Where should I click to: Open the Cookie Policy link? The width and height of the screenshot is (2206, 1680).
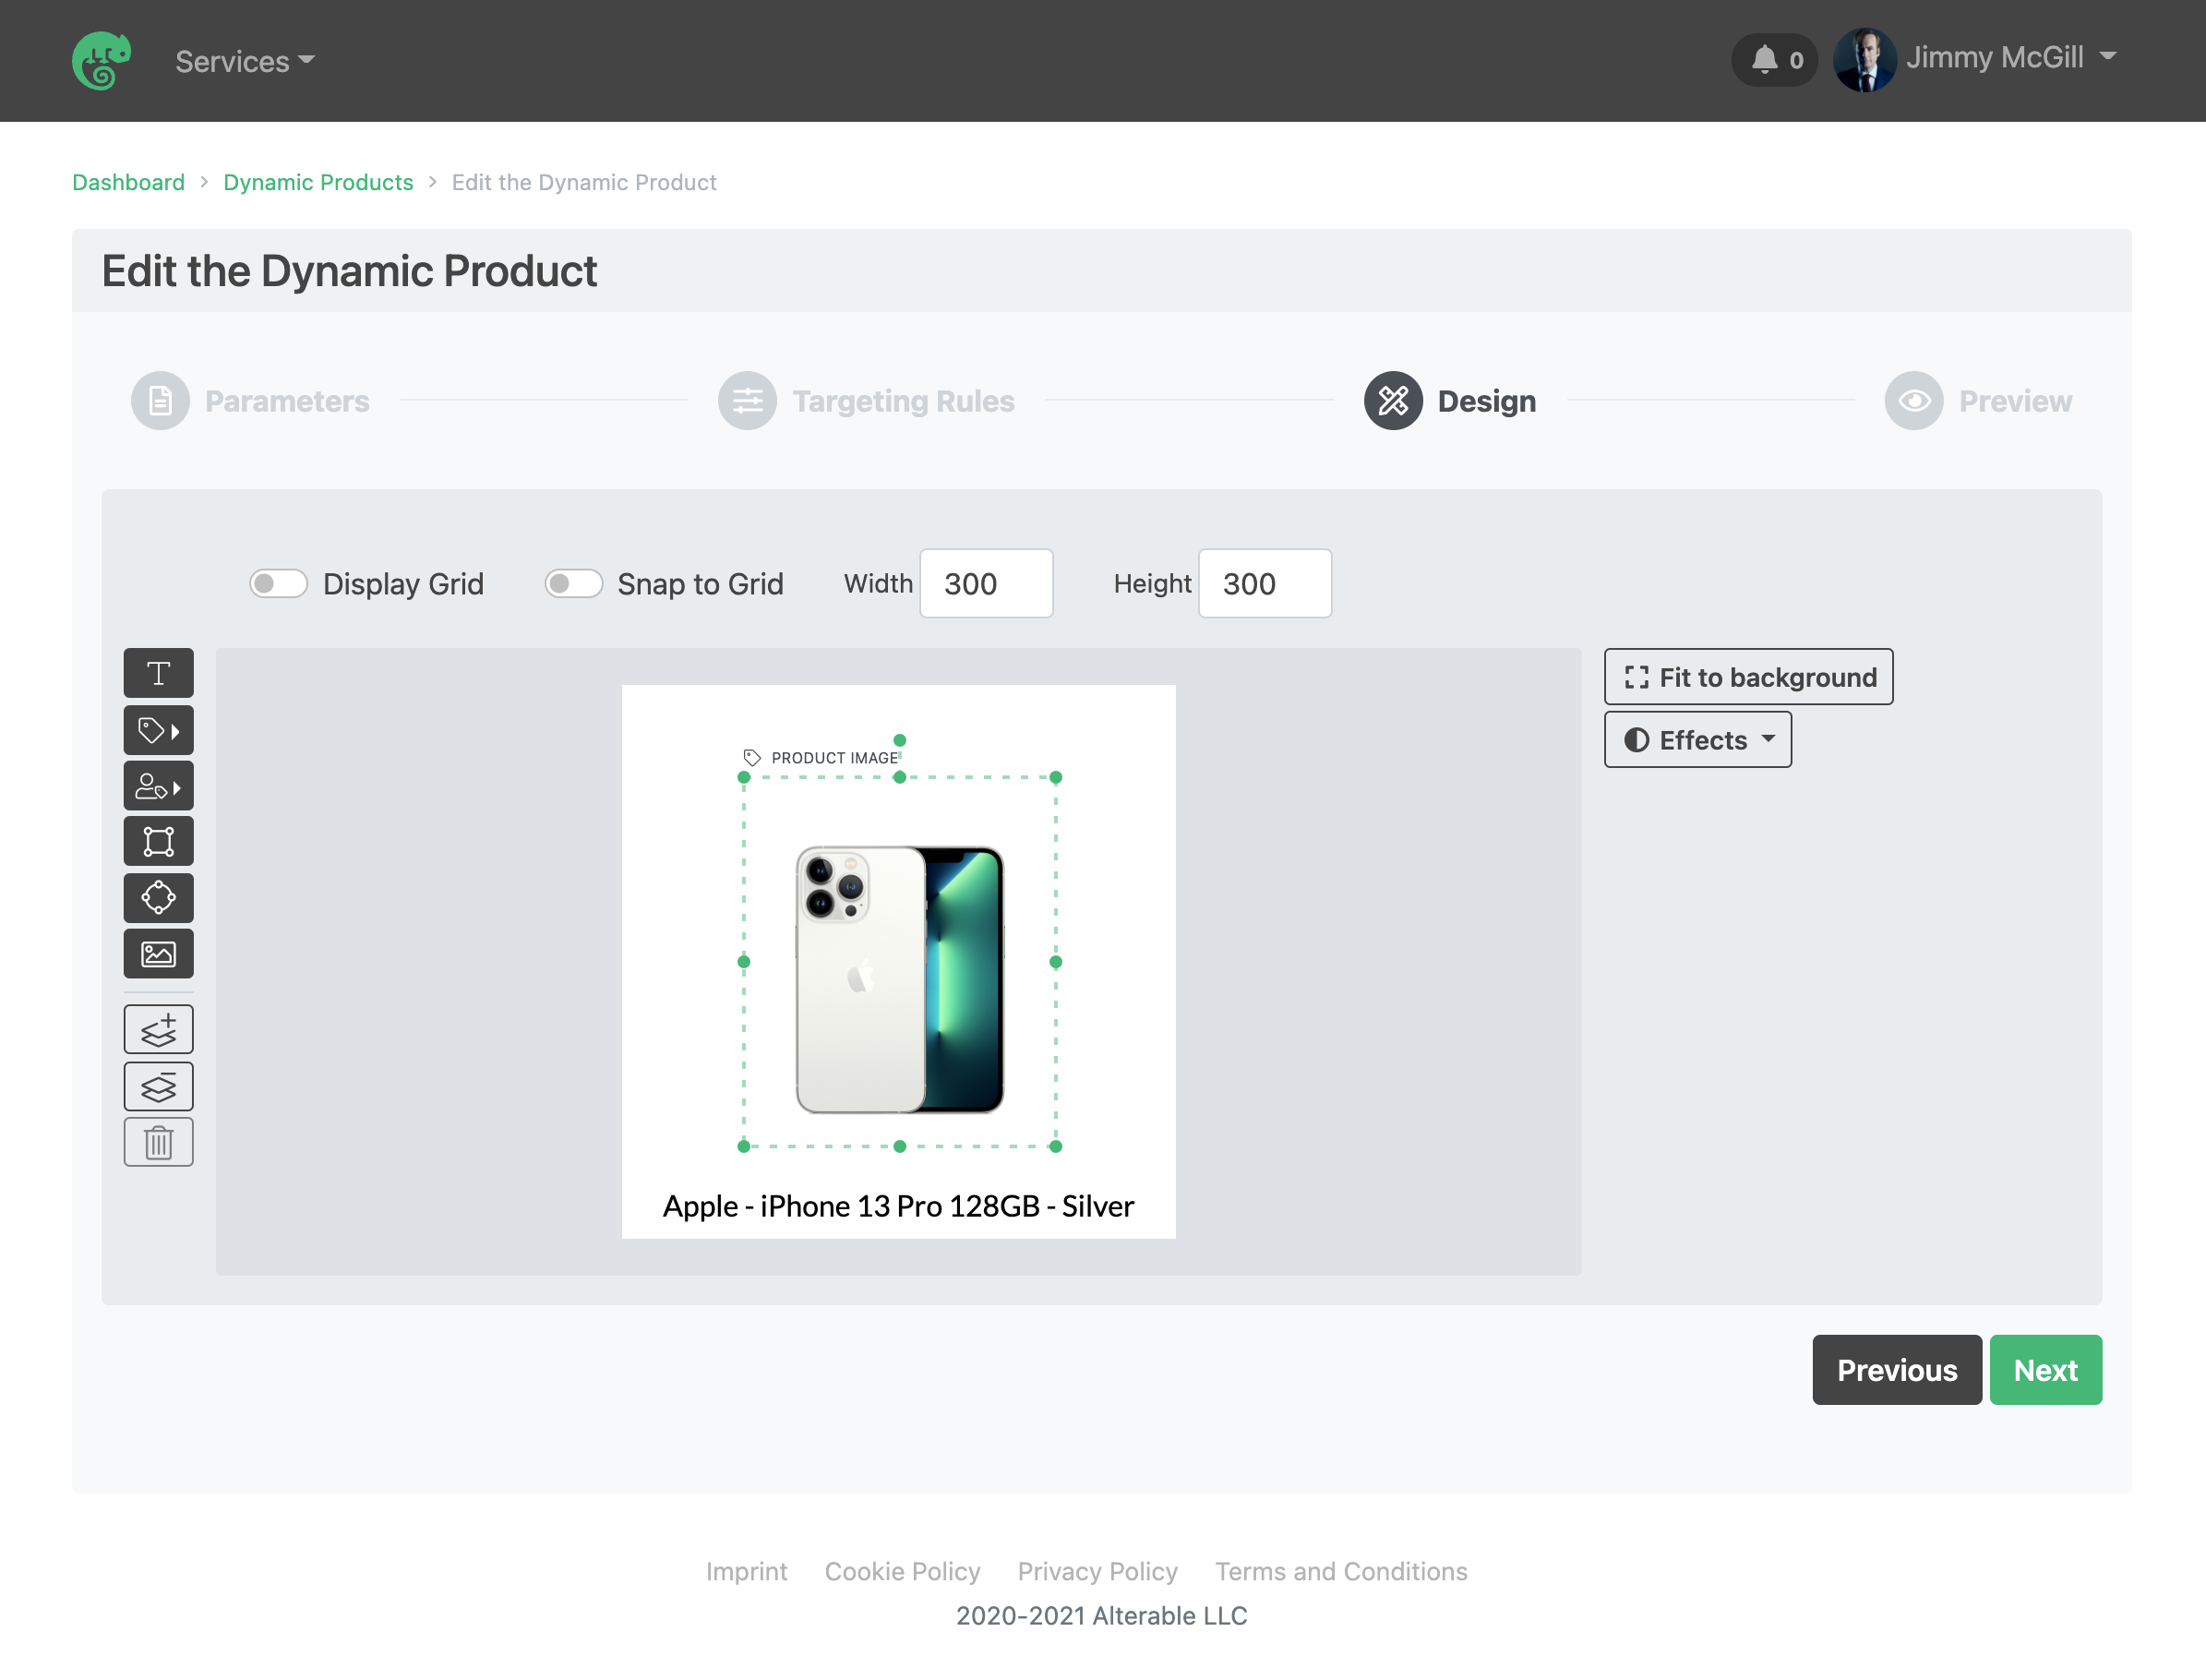(x=902, y=1571)
